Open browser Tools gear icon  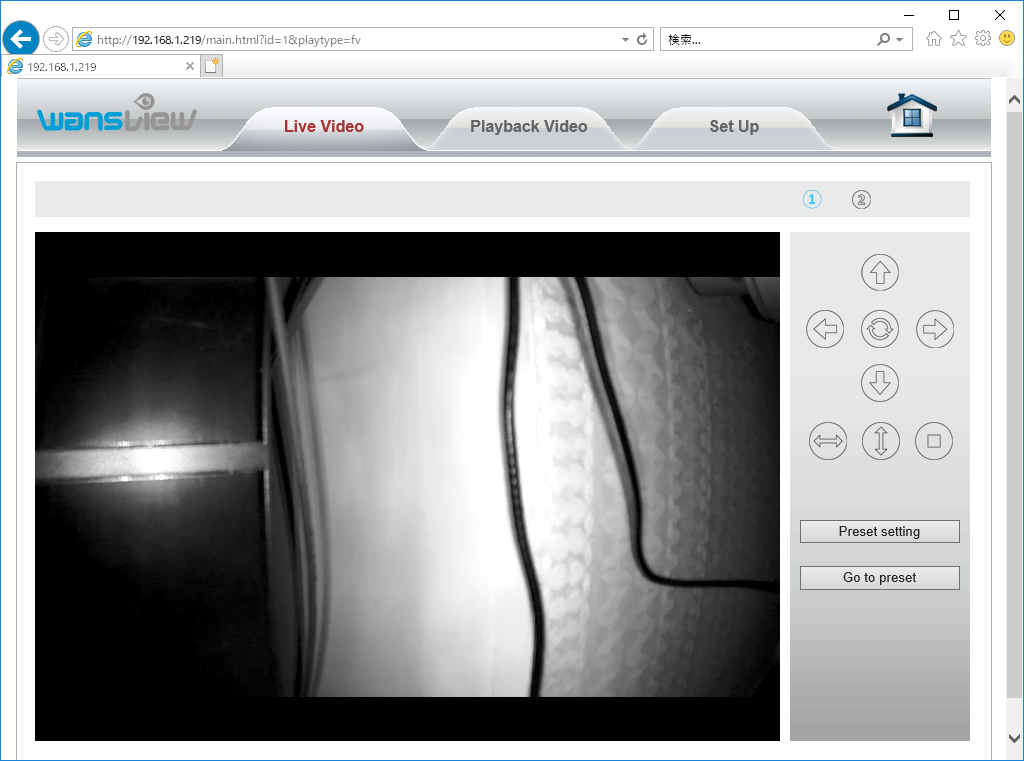click(983, 39)
